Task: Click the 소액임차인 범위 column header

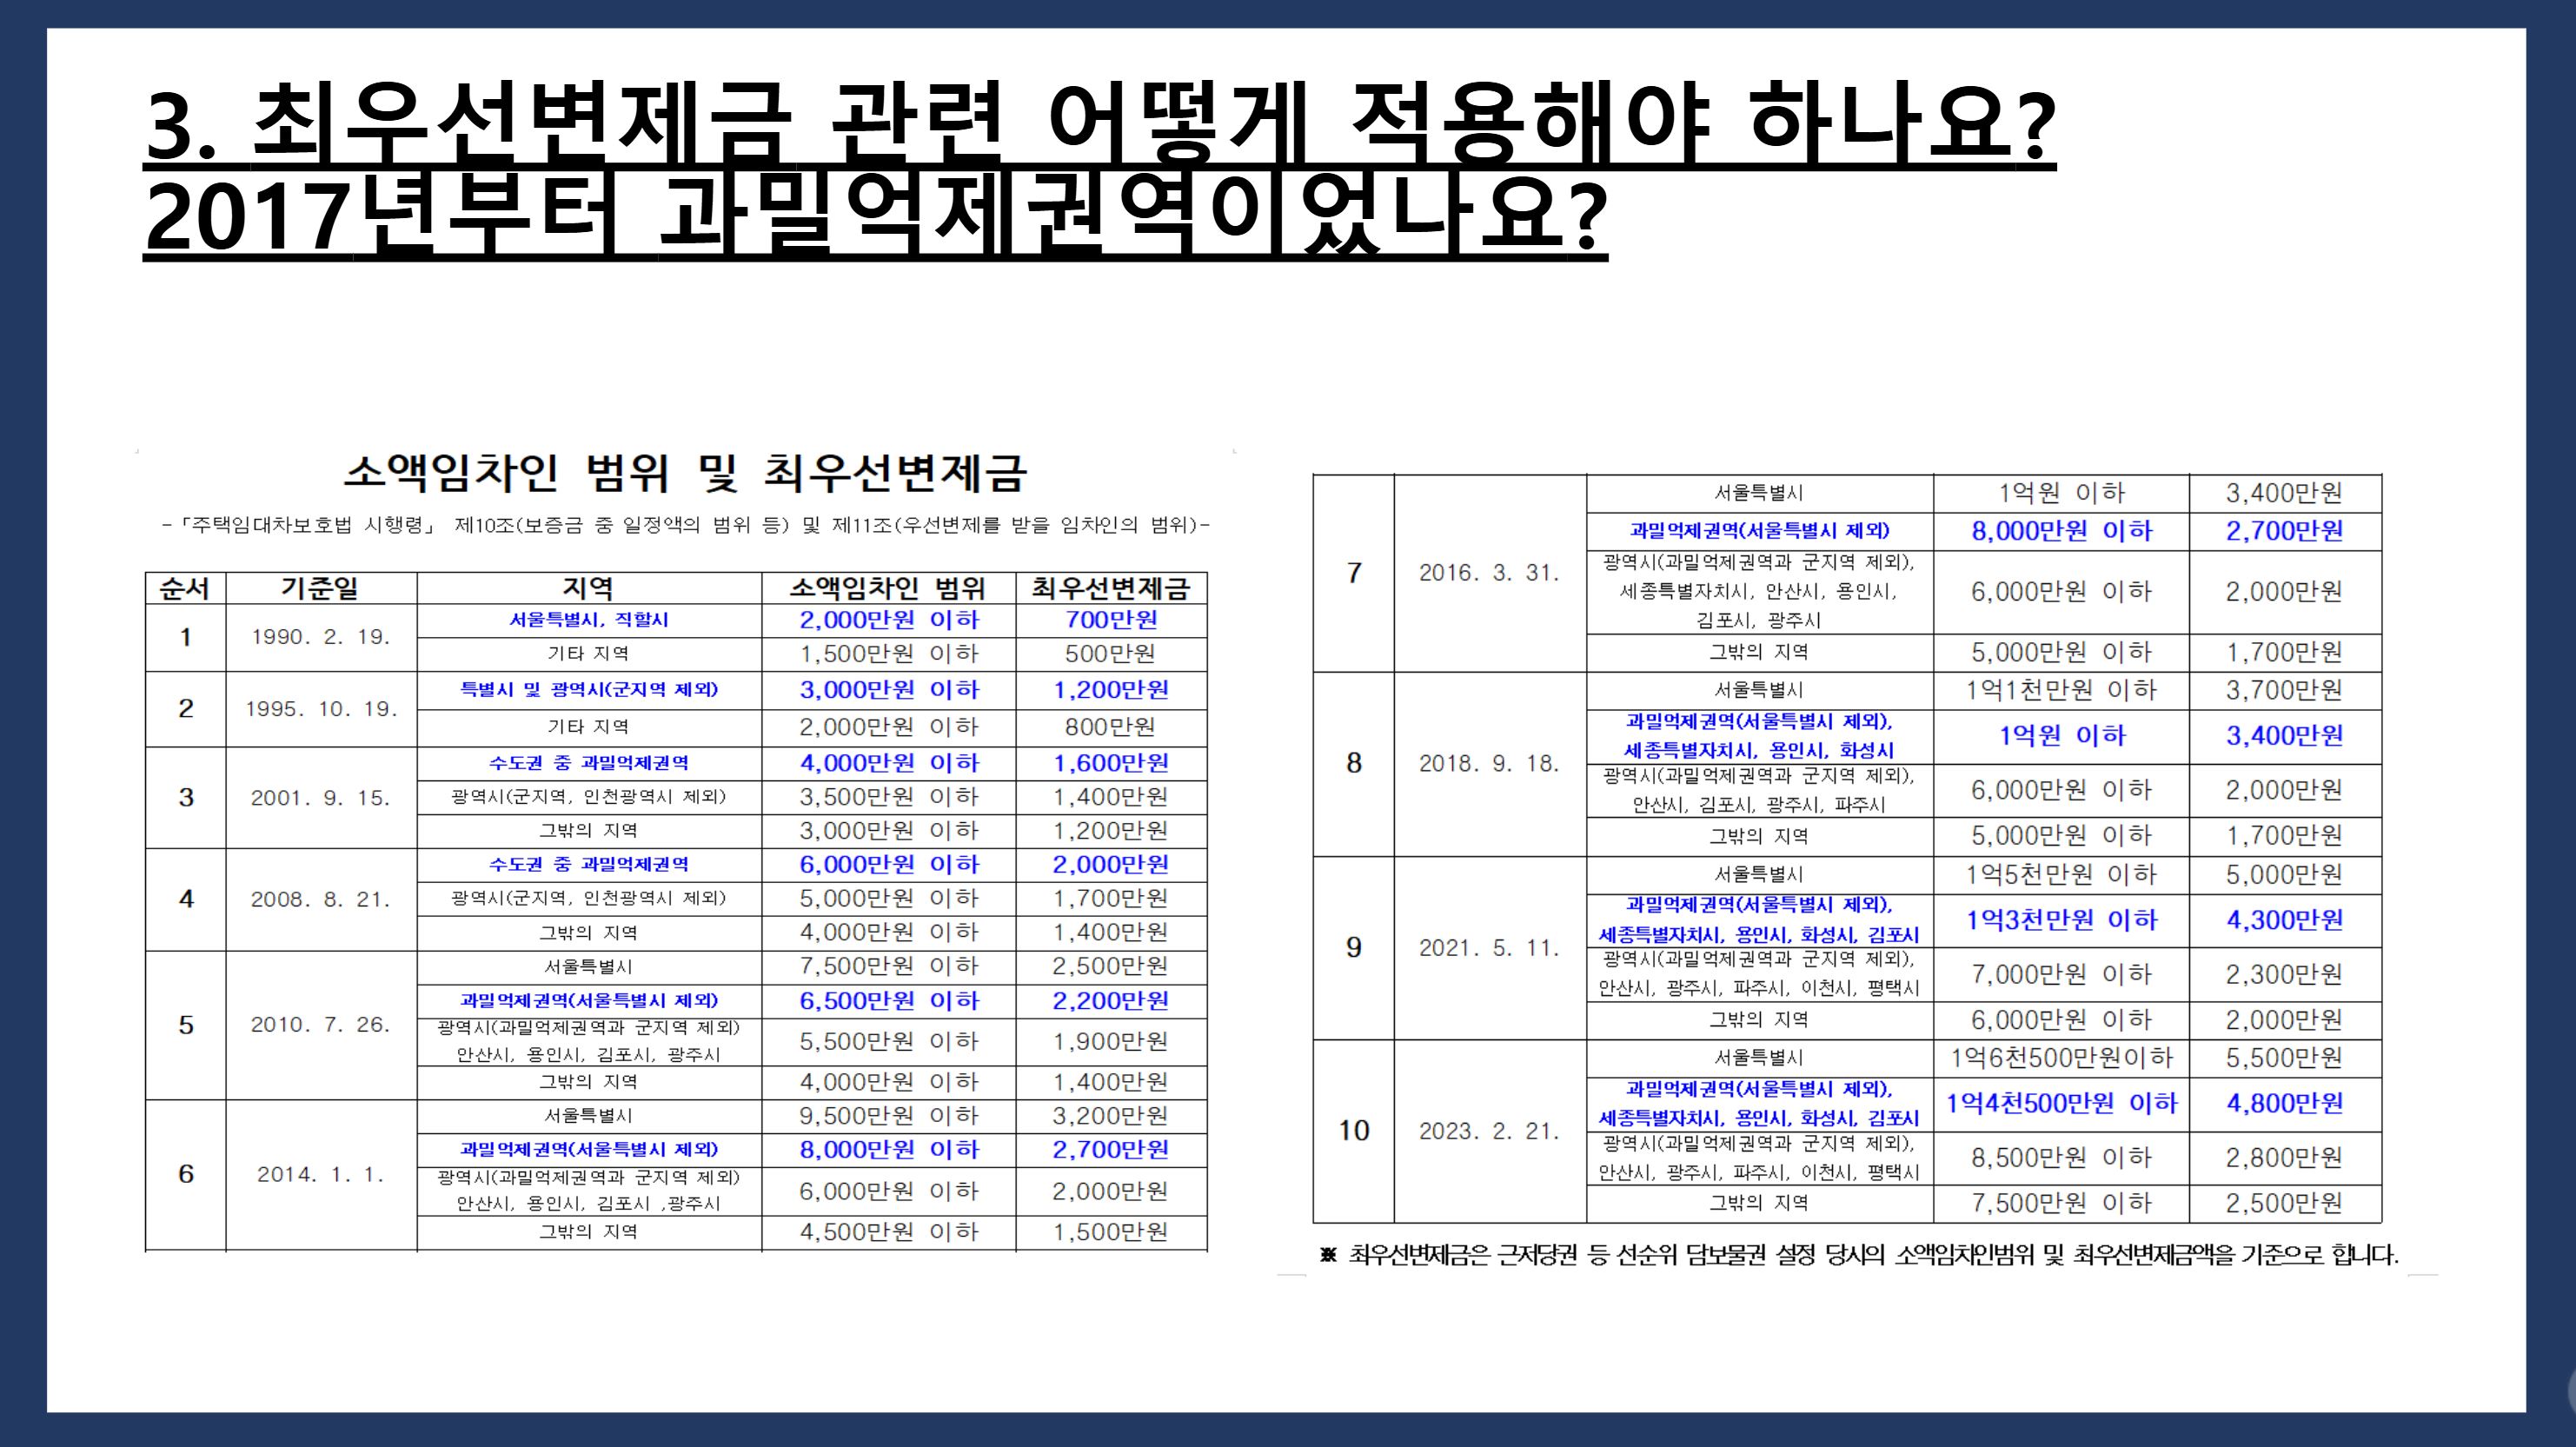Action: click(888, 588)
